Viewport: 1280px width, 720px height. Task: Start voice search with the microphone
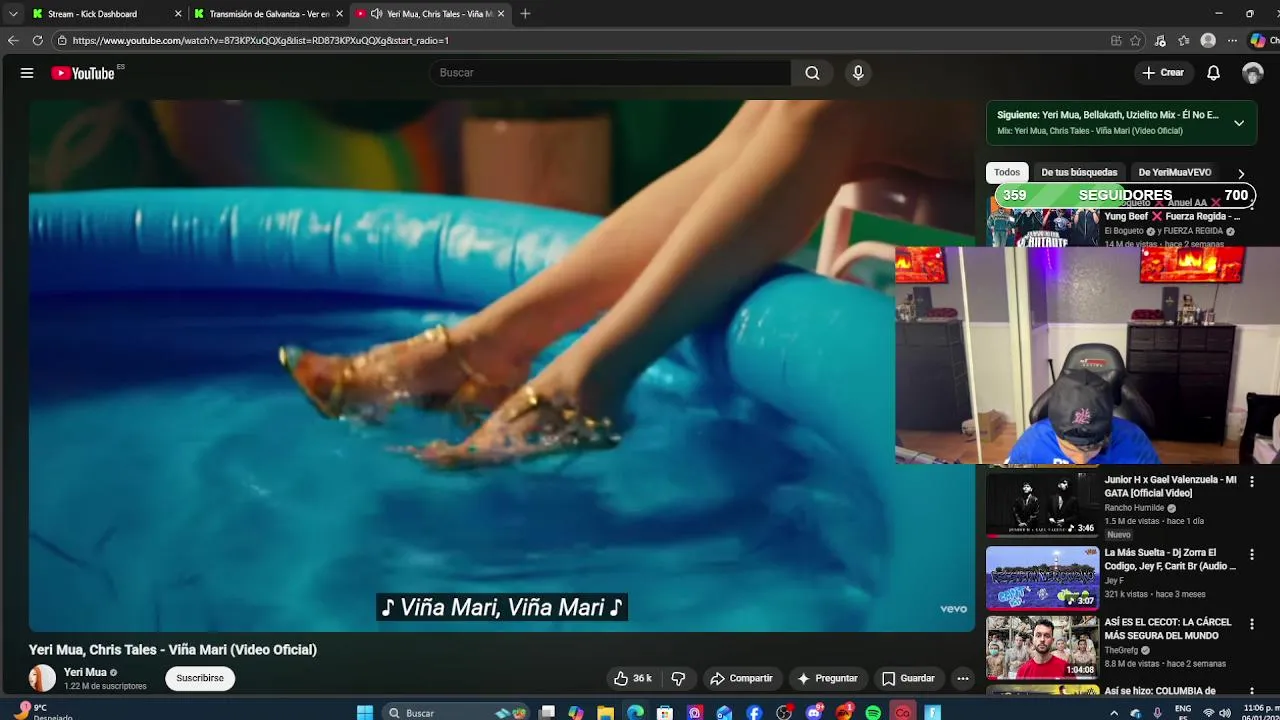[858, 73]
